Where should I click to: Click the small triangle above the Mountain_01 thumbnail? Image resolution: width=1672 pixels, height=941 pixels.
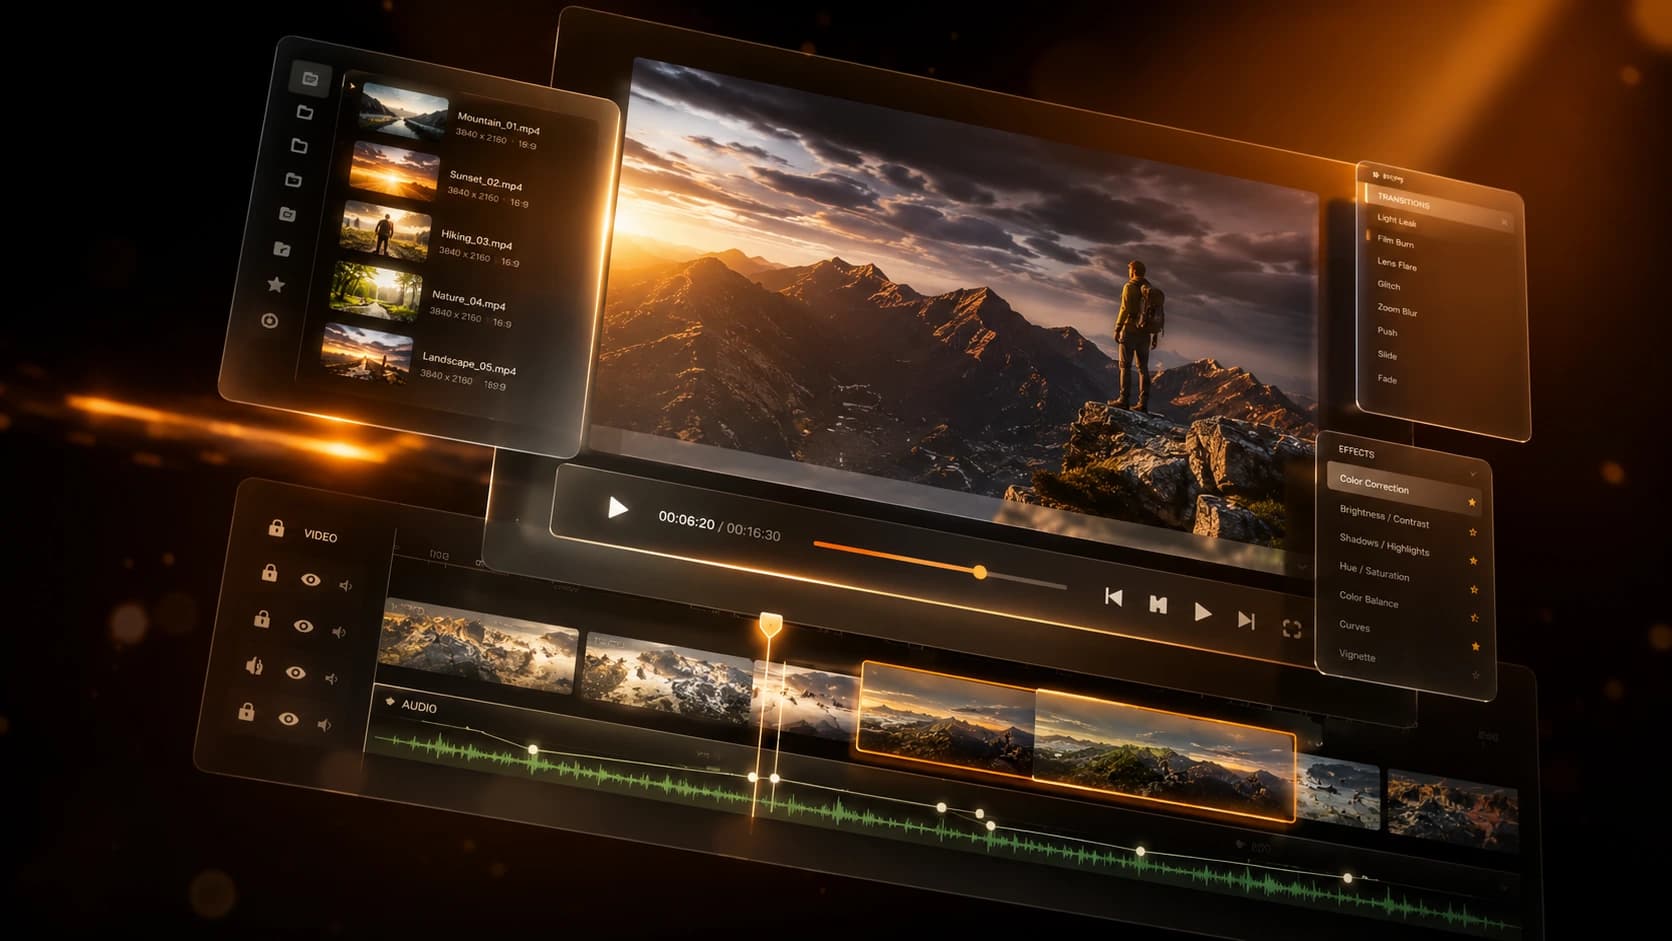coord(352,86)
